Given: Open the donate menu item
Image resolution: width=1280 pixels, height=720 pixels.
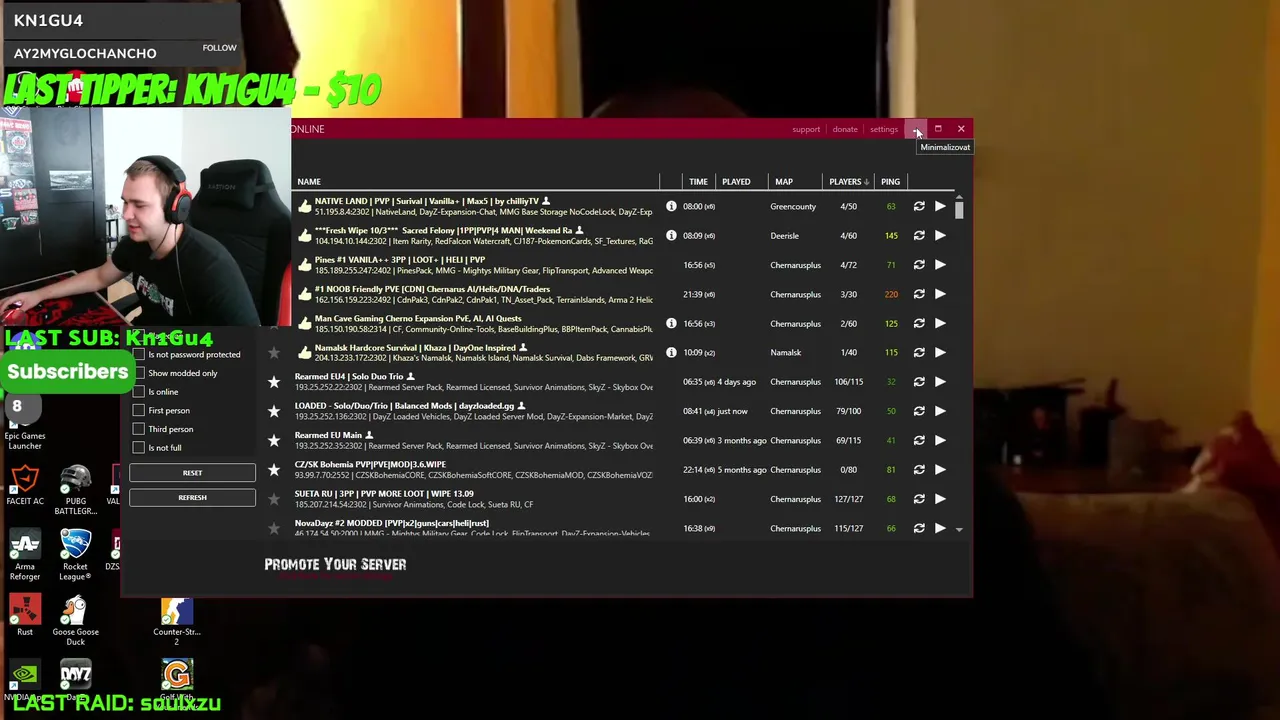Looking at the screenshot, I should pos(845,129).
